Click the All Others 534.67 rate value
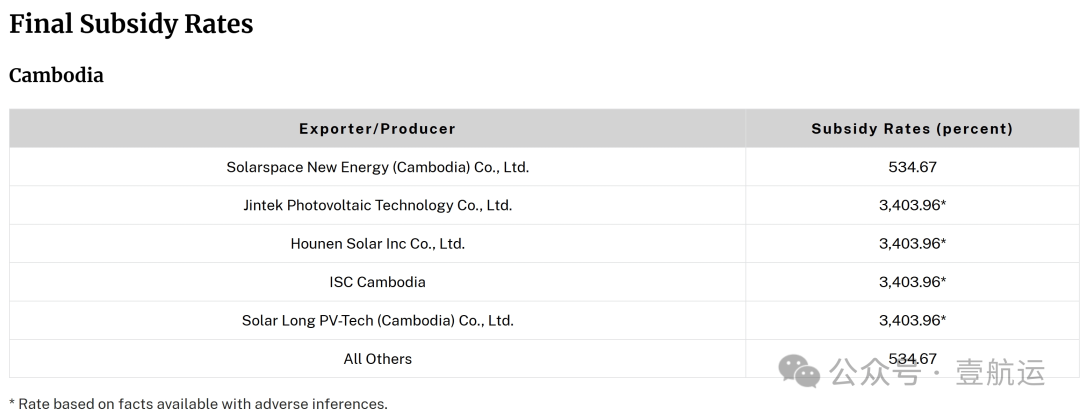 click(911, 358)
